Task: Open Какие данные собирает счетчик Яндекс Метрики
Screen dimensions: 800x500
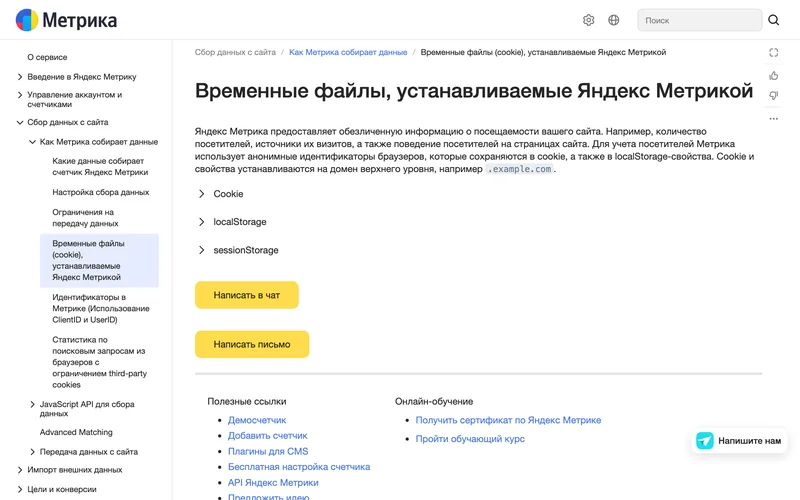Action: (x=100, y=166)
